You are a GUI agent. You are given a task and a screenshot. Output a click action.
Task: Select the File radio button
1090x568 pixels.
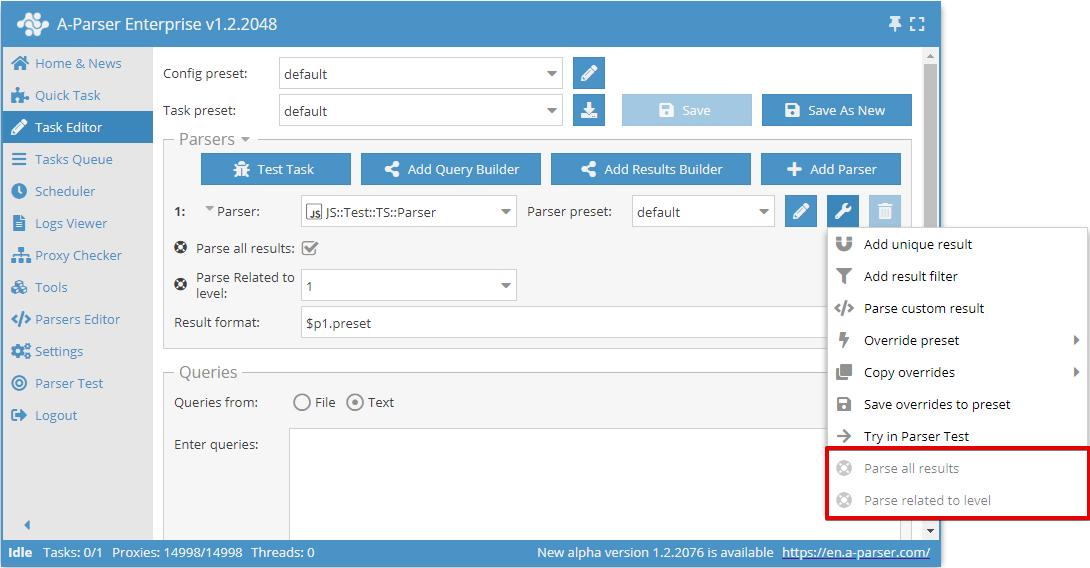coord(302,403)
